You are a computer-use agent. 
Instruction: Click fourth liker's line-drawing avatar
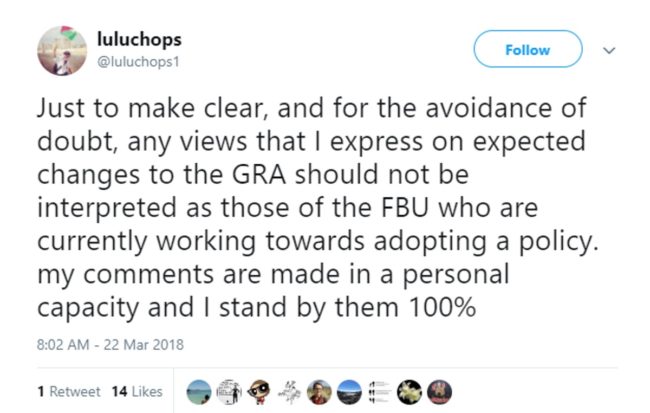pyautogui.click(x=288, y=390)
